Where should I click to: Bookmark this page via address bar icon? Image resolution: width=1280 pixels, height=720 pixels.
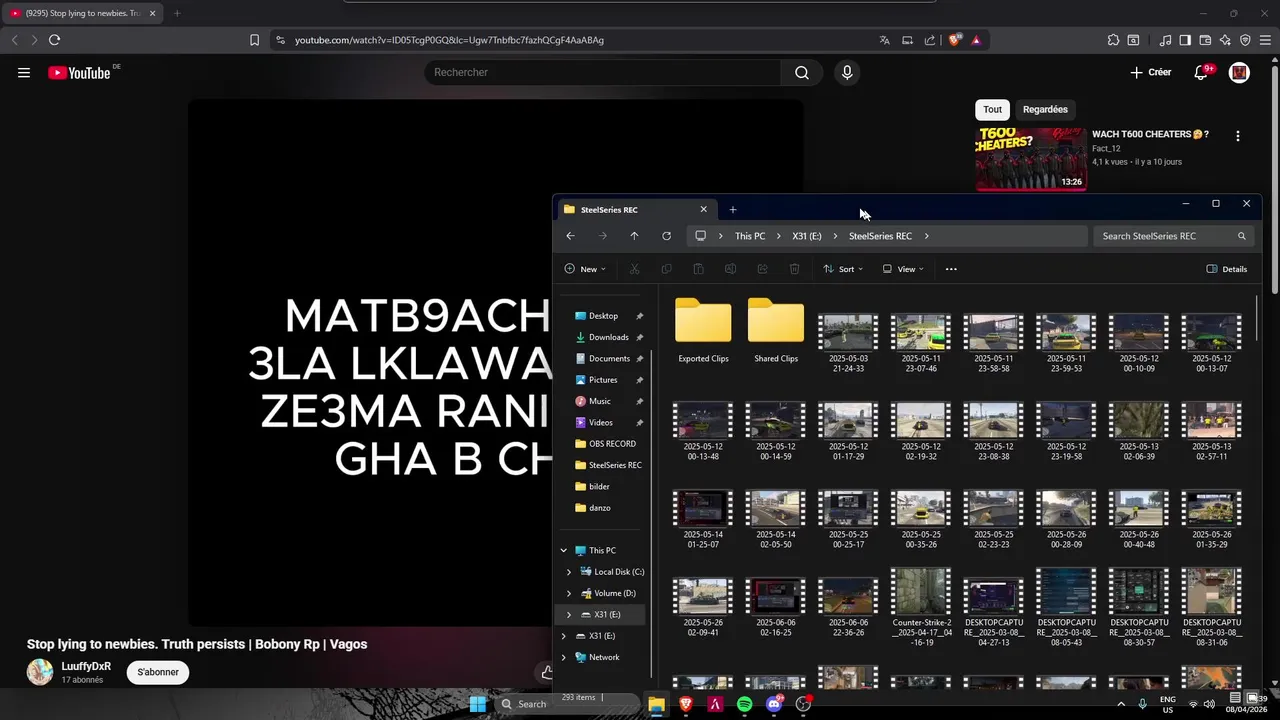254,40
